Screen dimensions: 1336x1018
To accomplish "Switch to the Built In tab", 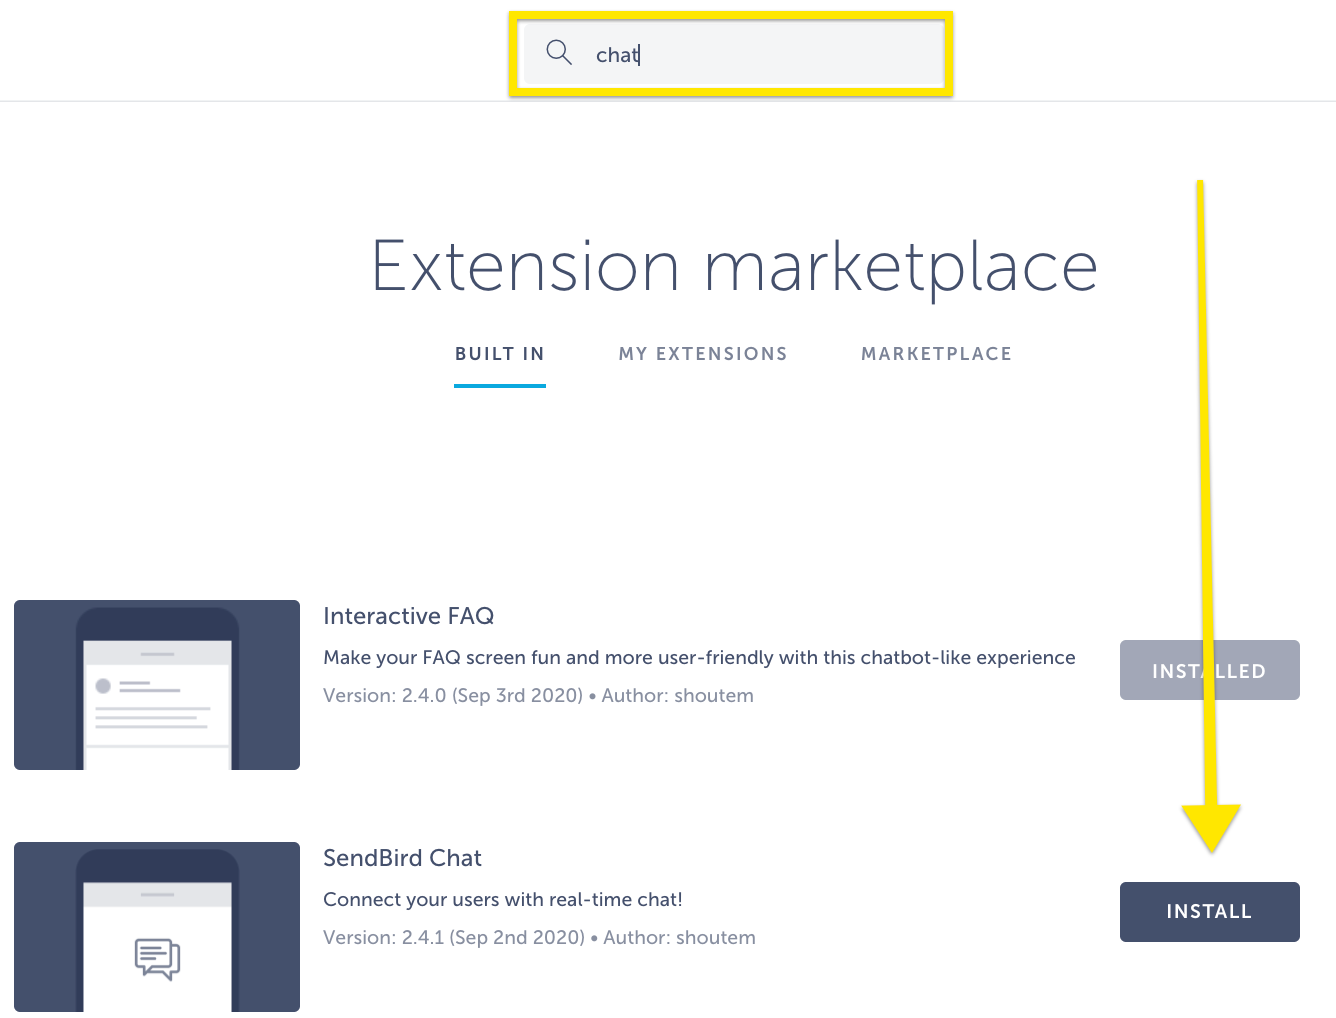I will (x=499, y=354).
